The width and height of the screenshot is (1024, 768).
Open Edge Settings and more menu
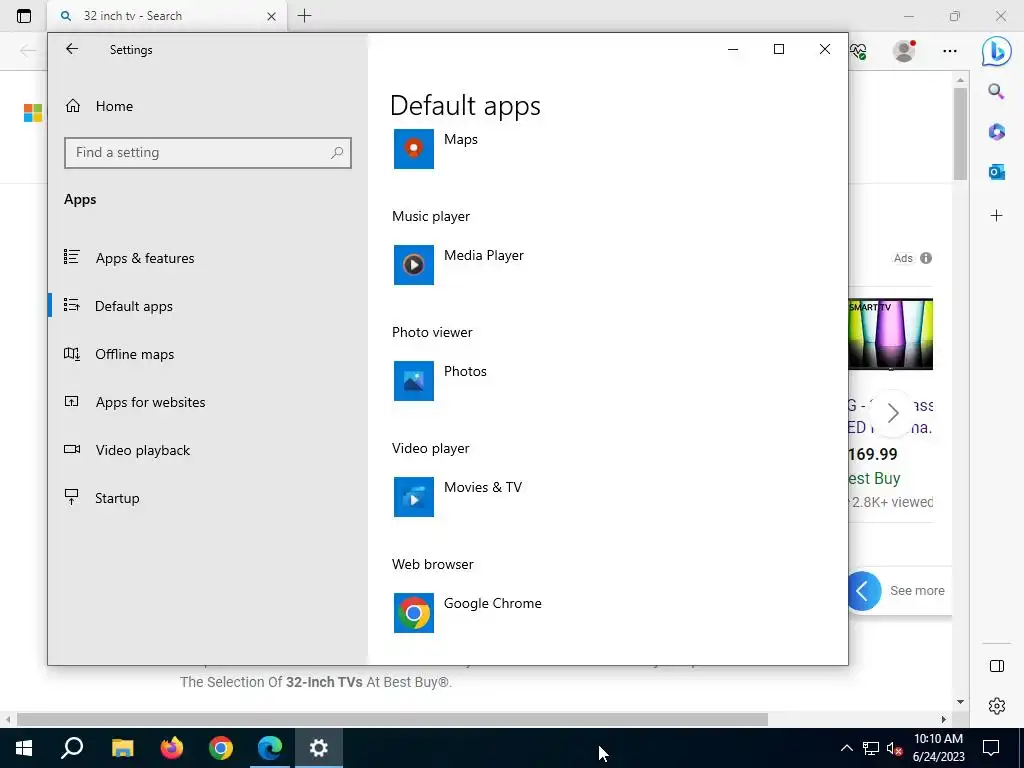950,50
